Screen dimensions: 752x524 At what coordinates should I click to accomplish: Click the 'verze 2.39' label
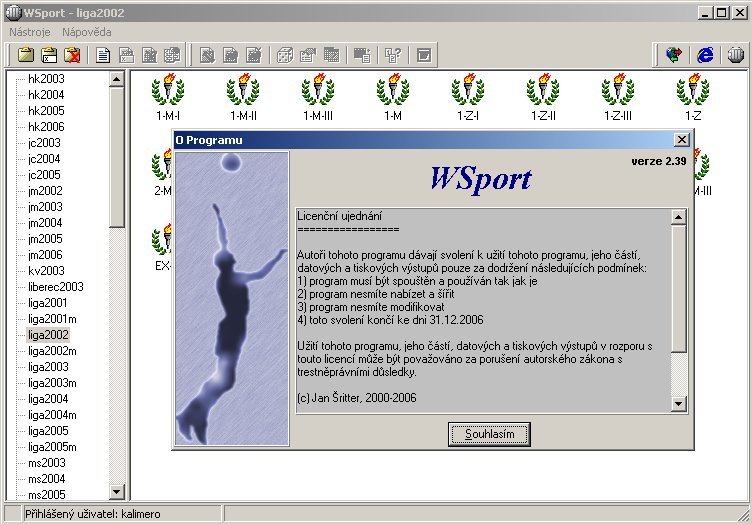pos(658,161)
